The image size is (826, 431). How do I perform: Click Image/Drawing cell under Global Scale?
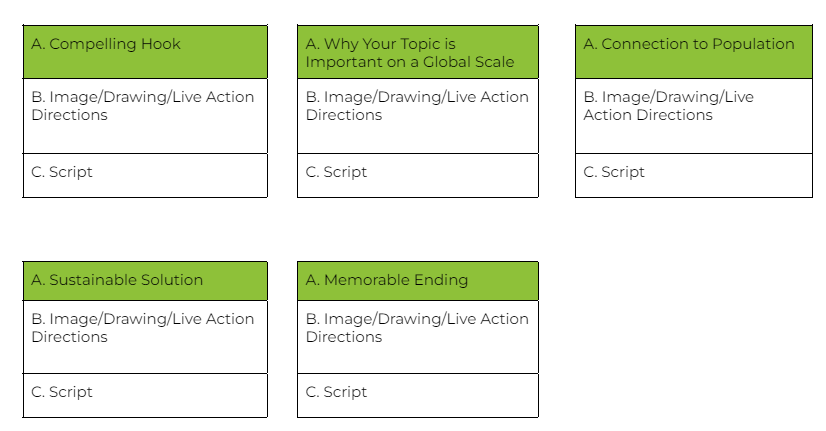[418, 116]
